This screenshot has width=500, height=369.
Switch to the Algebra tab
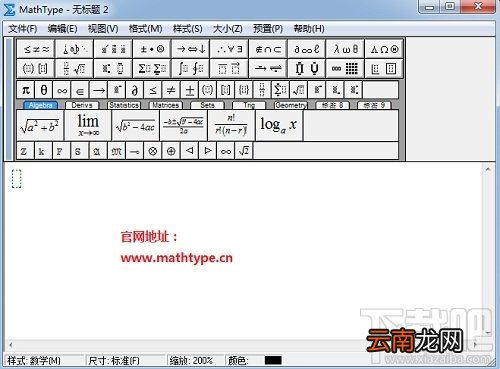pyautogui.click(x=40, y=105)
